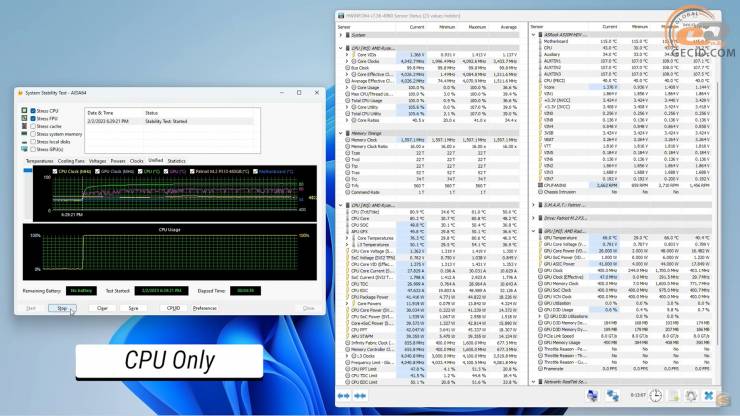740x416 pixels.
Task: Open HWiNFO remote network monitoring icon
Action: pyautogui.click(x=593, y=396)
